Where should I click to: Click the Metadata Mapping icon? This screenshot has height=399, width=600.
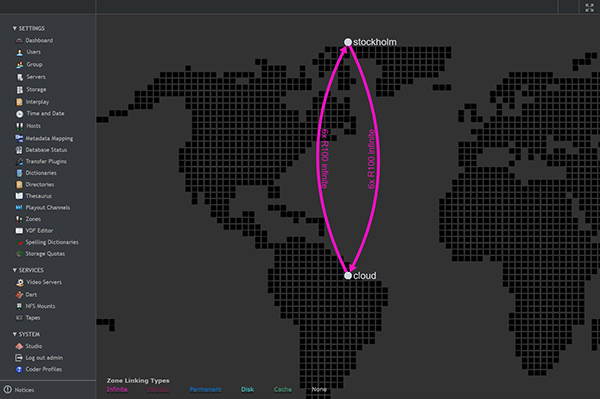pos(19,138)
